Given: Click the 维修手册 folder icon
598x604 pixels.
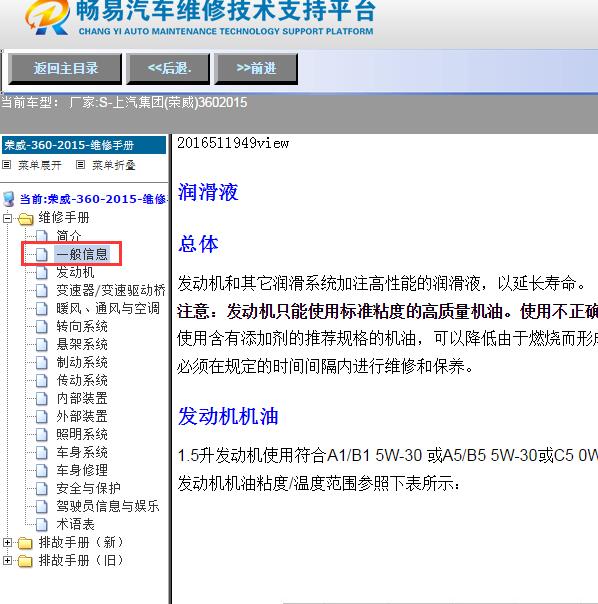Looking at the screenshot, I should point(25,219).
